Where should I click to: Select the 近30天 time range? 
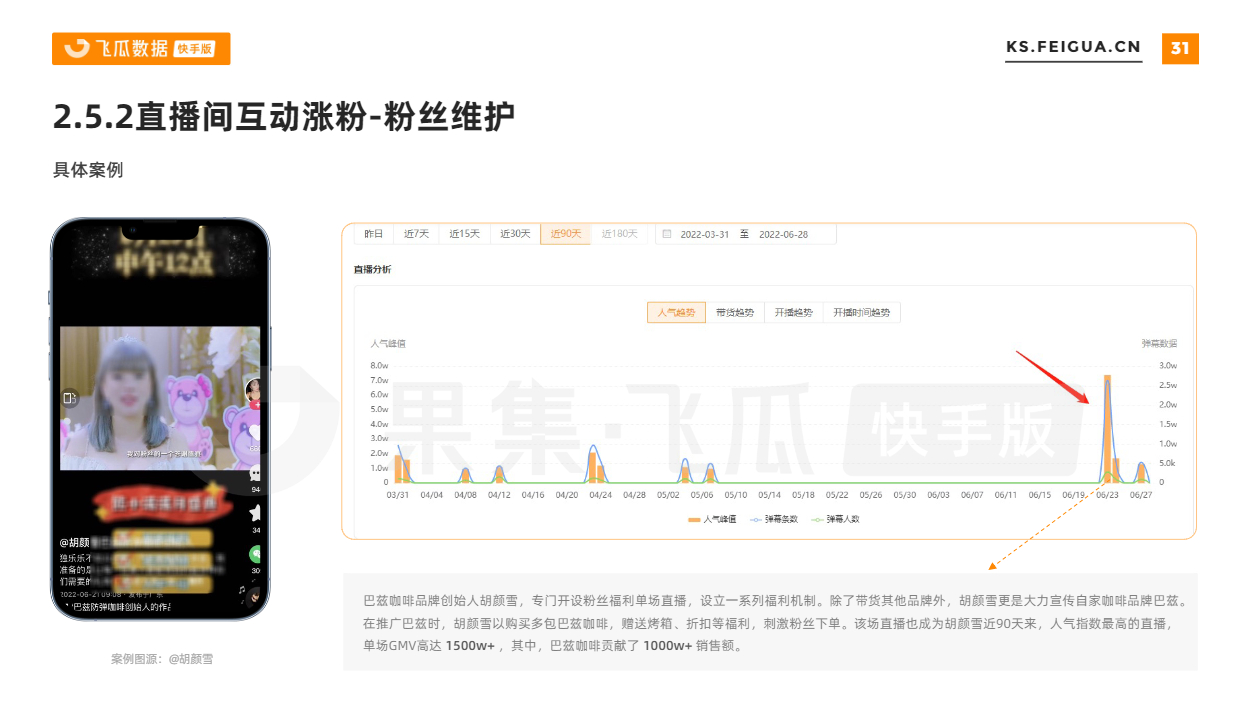[515, 234]
